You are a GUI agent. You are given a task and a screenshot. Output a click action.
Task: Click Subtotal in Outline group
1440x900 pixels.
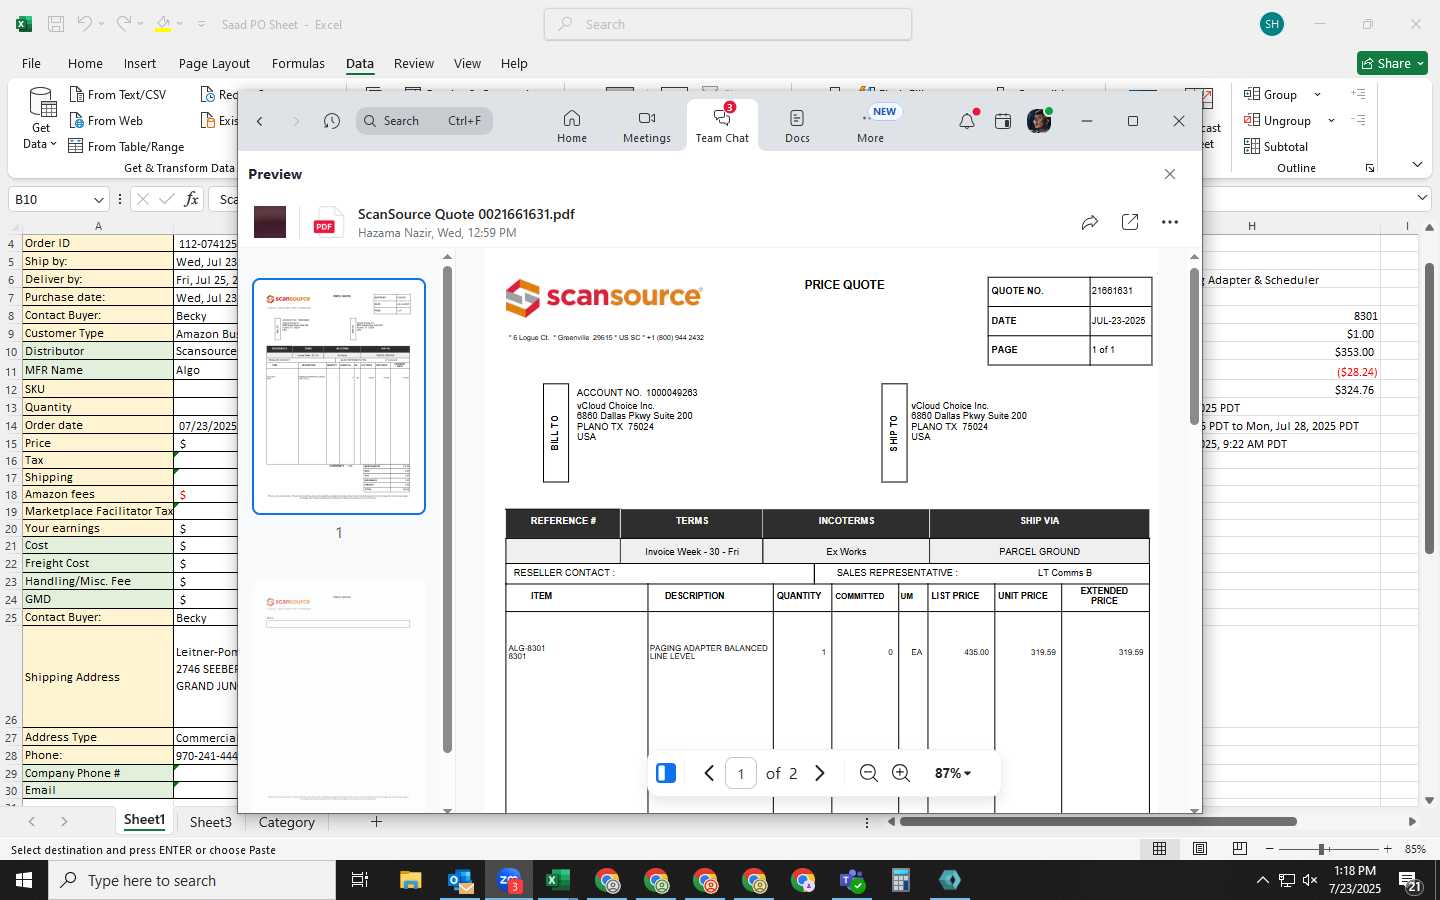(1275, 146)
